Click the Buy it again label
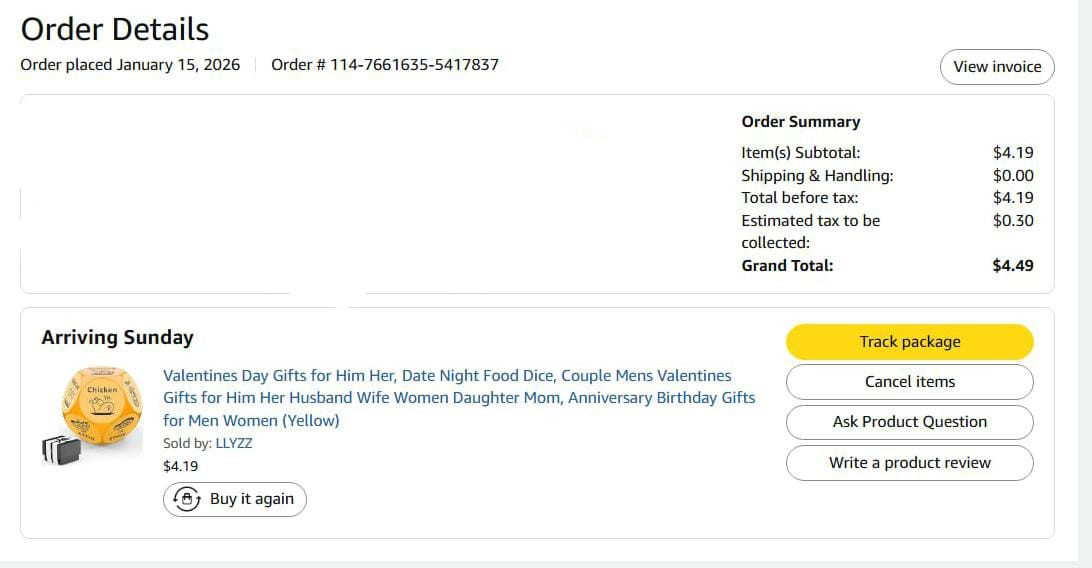1092x568 pixels. coord(252,499)
